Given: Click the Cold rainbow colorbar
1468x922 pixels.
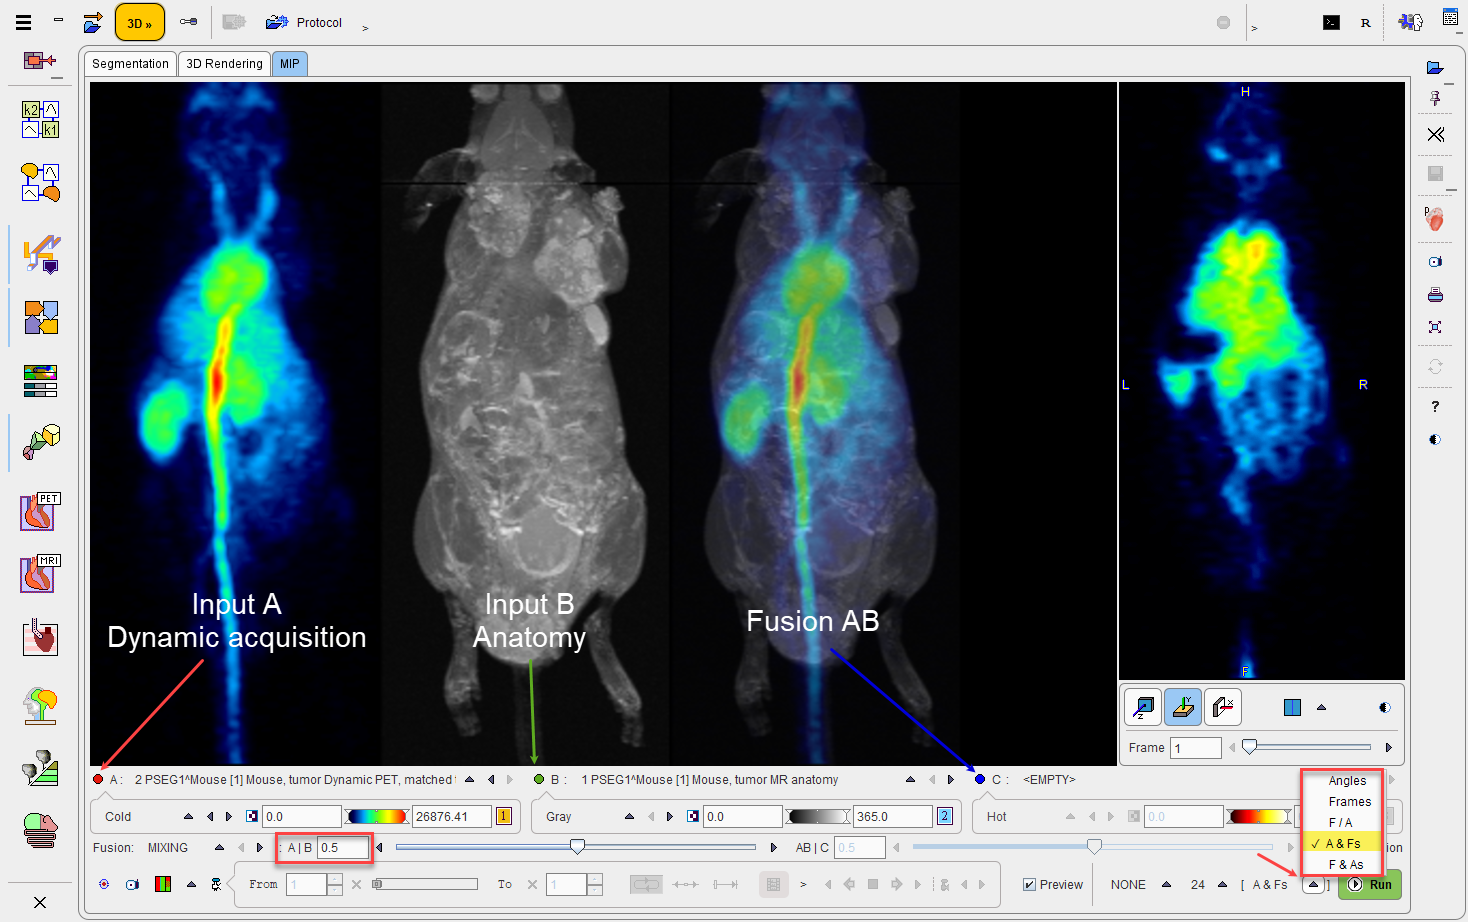Looking at the screenshot, I should 377,817.
